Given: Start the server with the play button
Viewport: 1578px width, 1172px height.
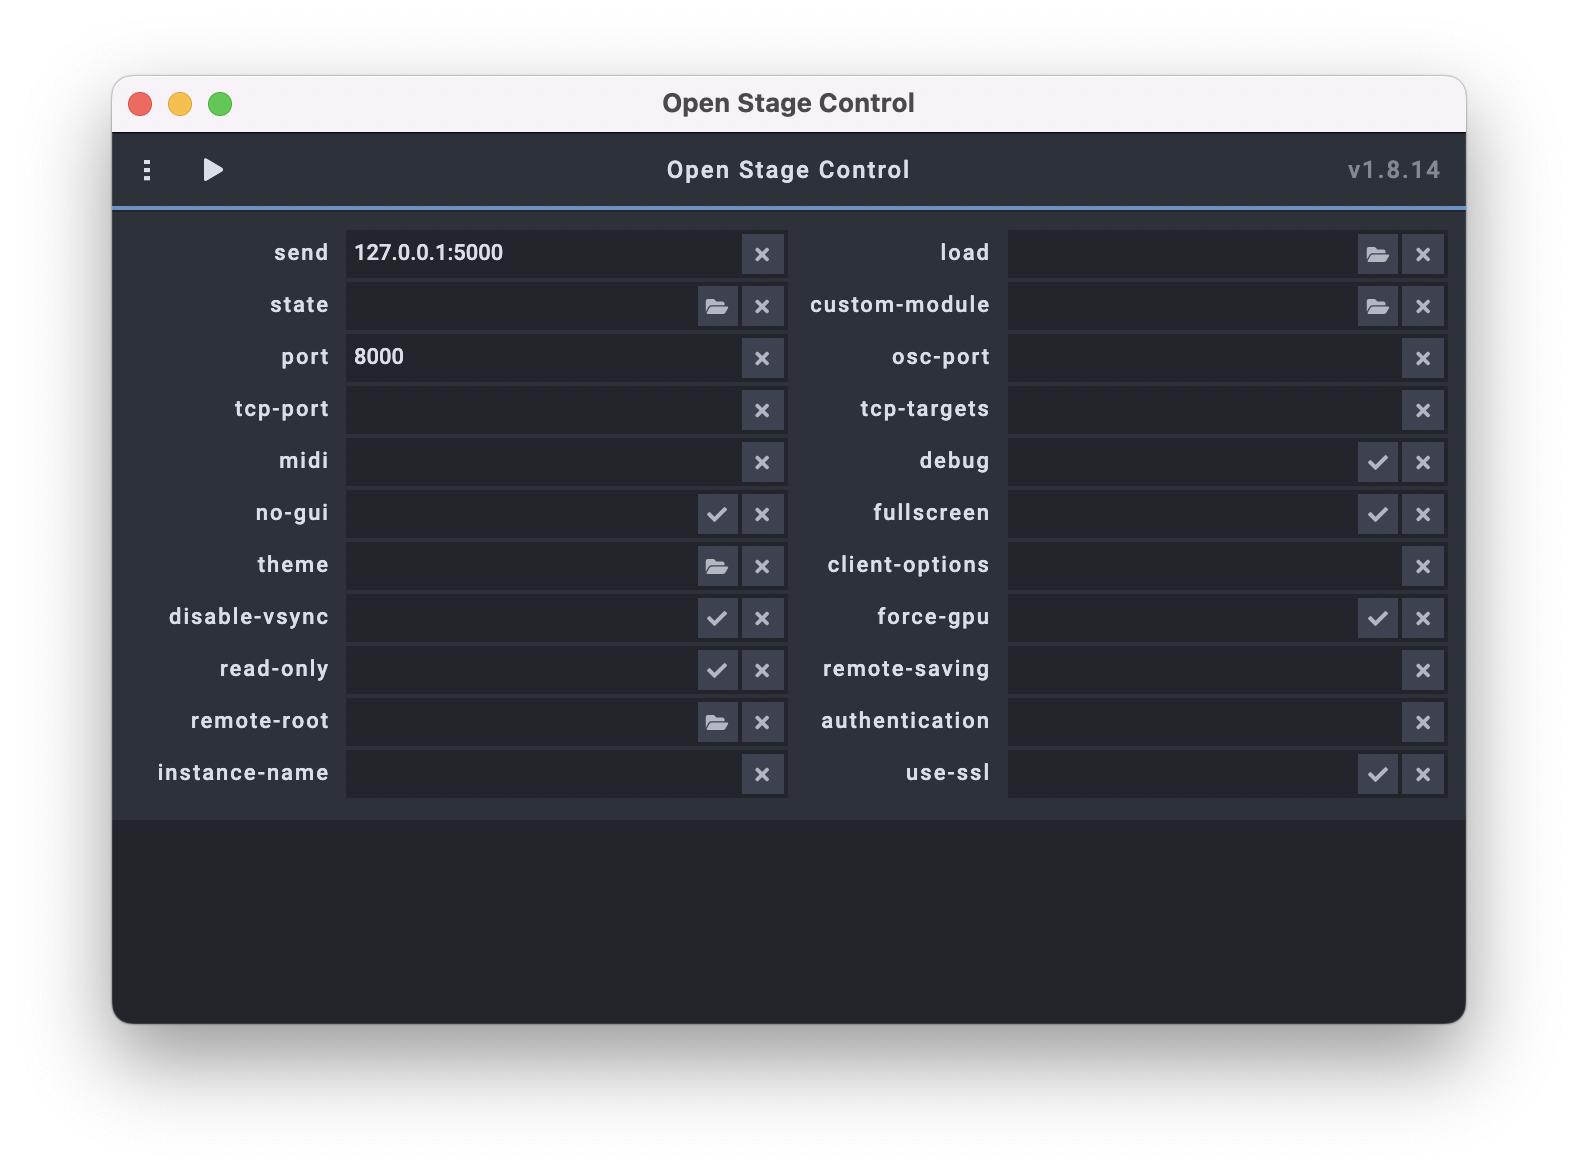Looking at the screenshot, I should point(212,170).
